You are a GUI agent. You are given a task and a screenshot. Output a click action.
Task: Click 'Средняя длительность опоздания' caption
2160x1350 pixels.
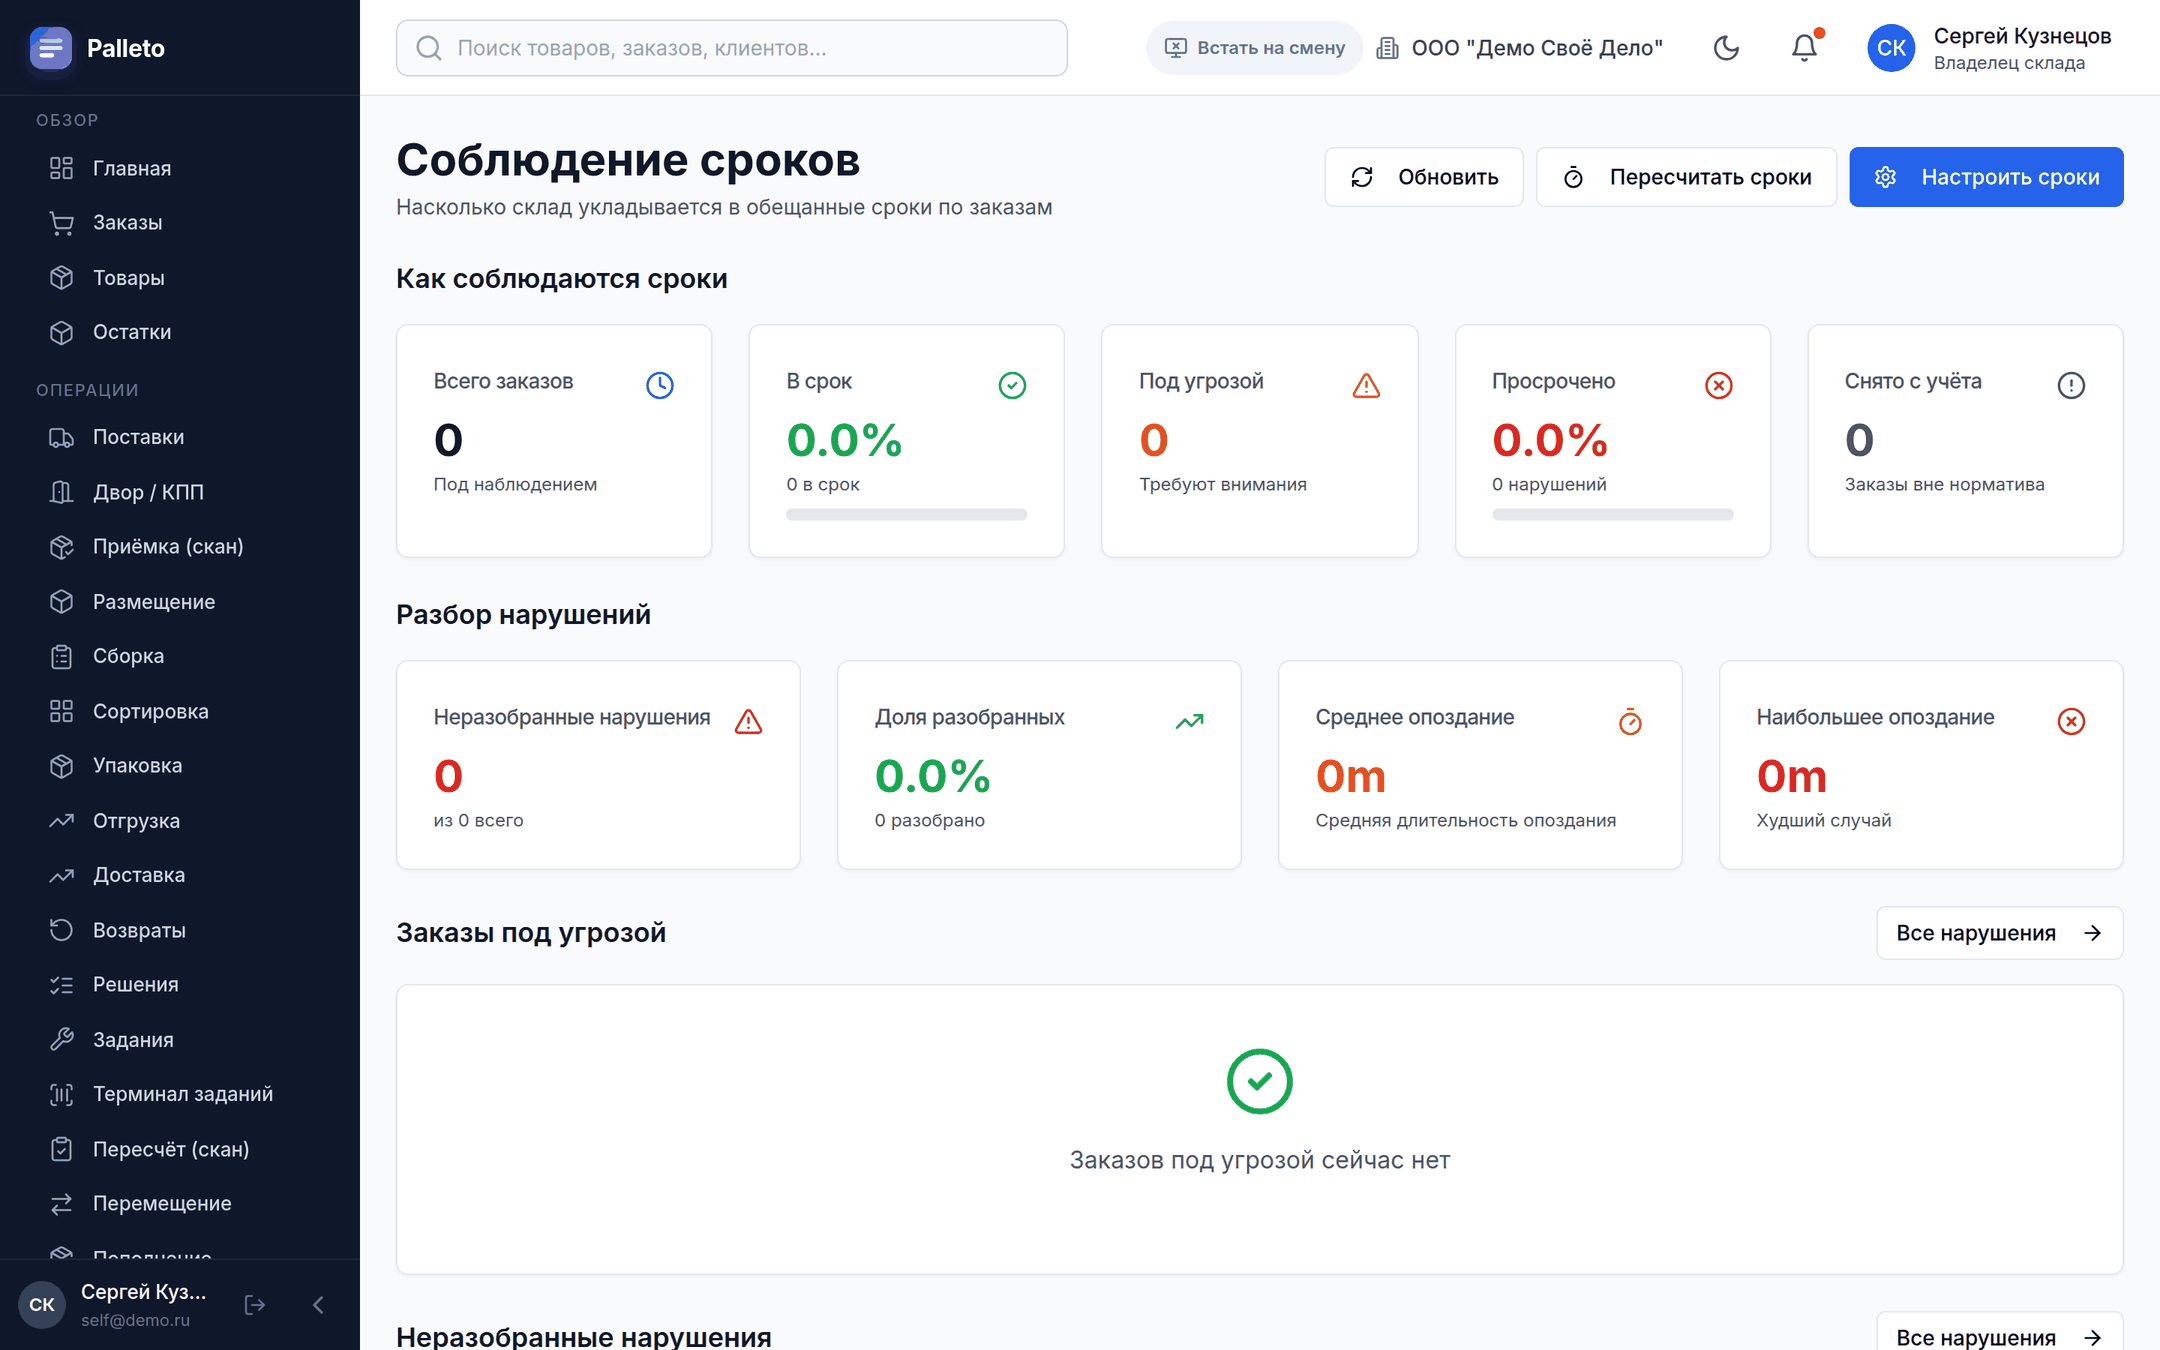pos(1465,820)
